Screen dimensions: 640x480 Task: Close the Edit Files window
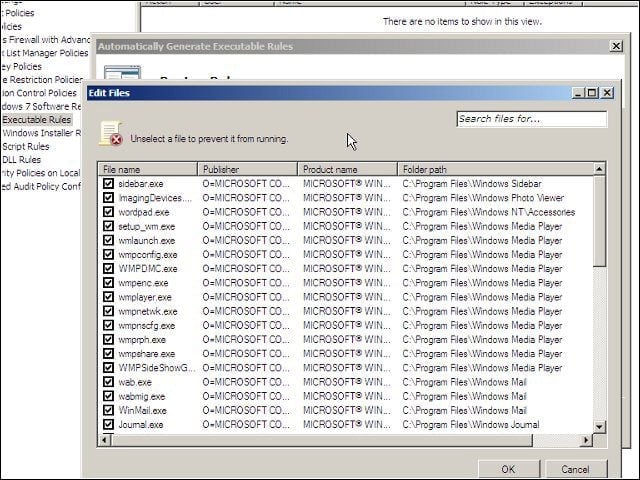tap(607, 93)
